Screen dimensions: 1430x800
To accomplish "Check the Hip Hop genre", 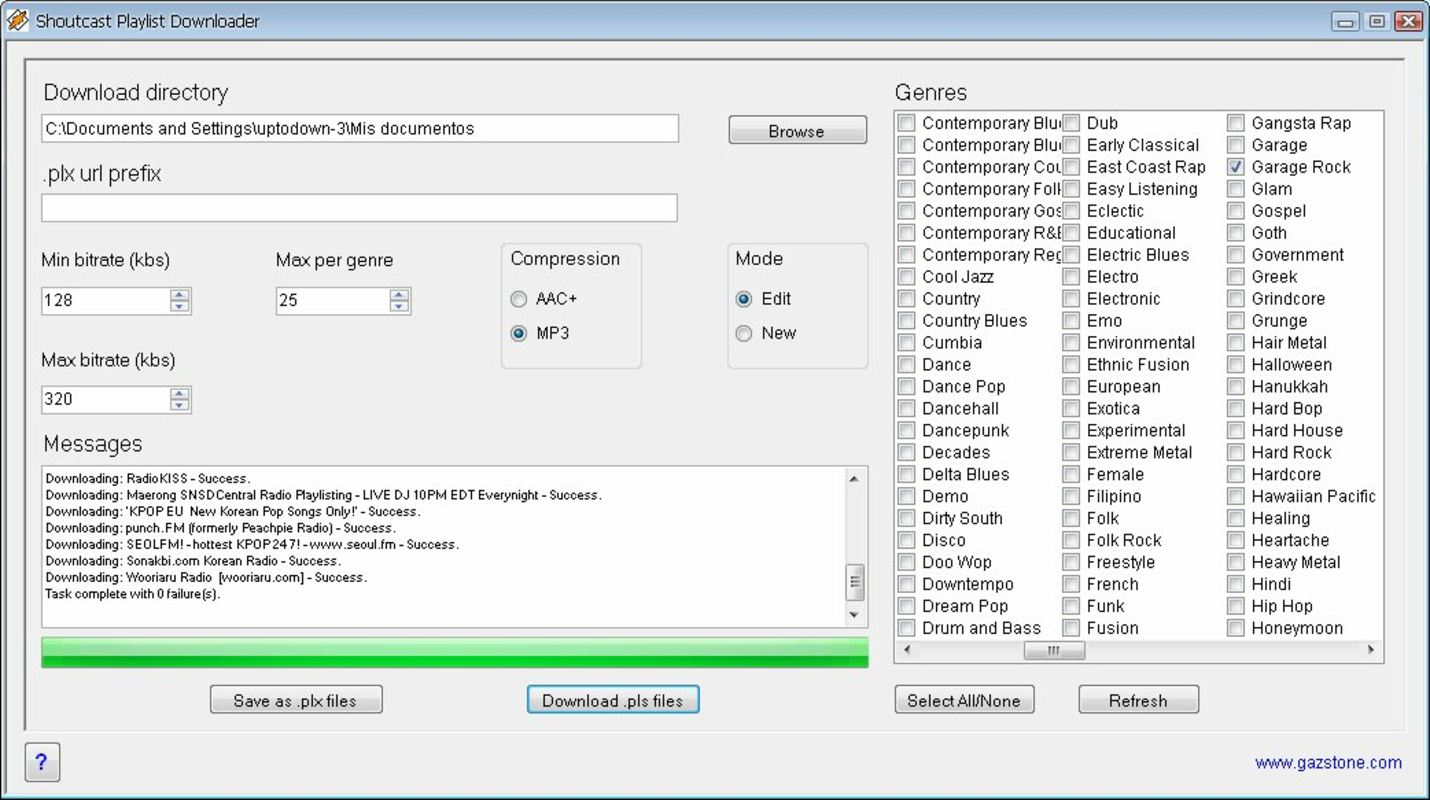I will point(1236,606).
